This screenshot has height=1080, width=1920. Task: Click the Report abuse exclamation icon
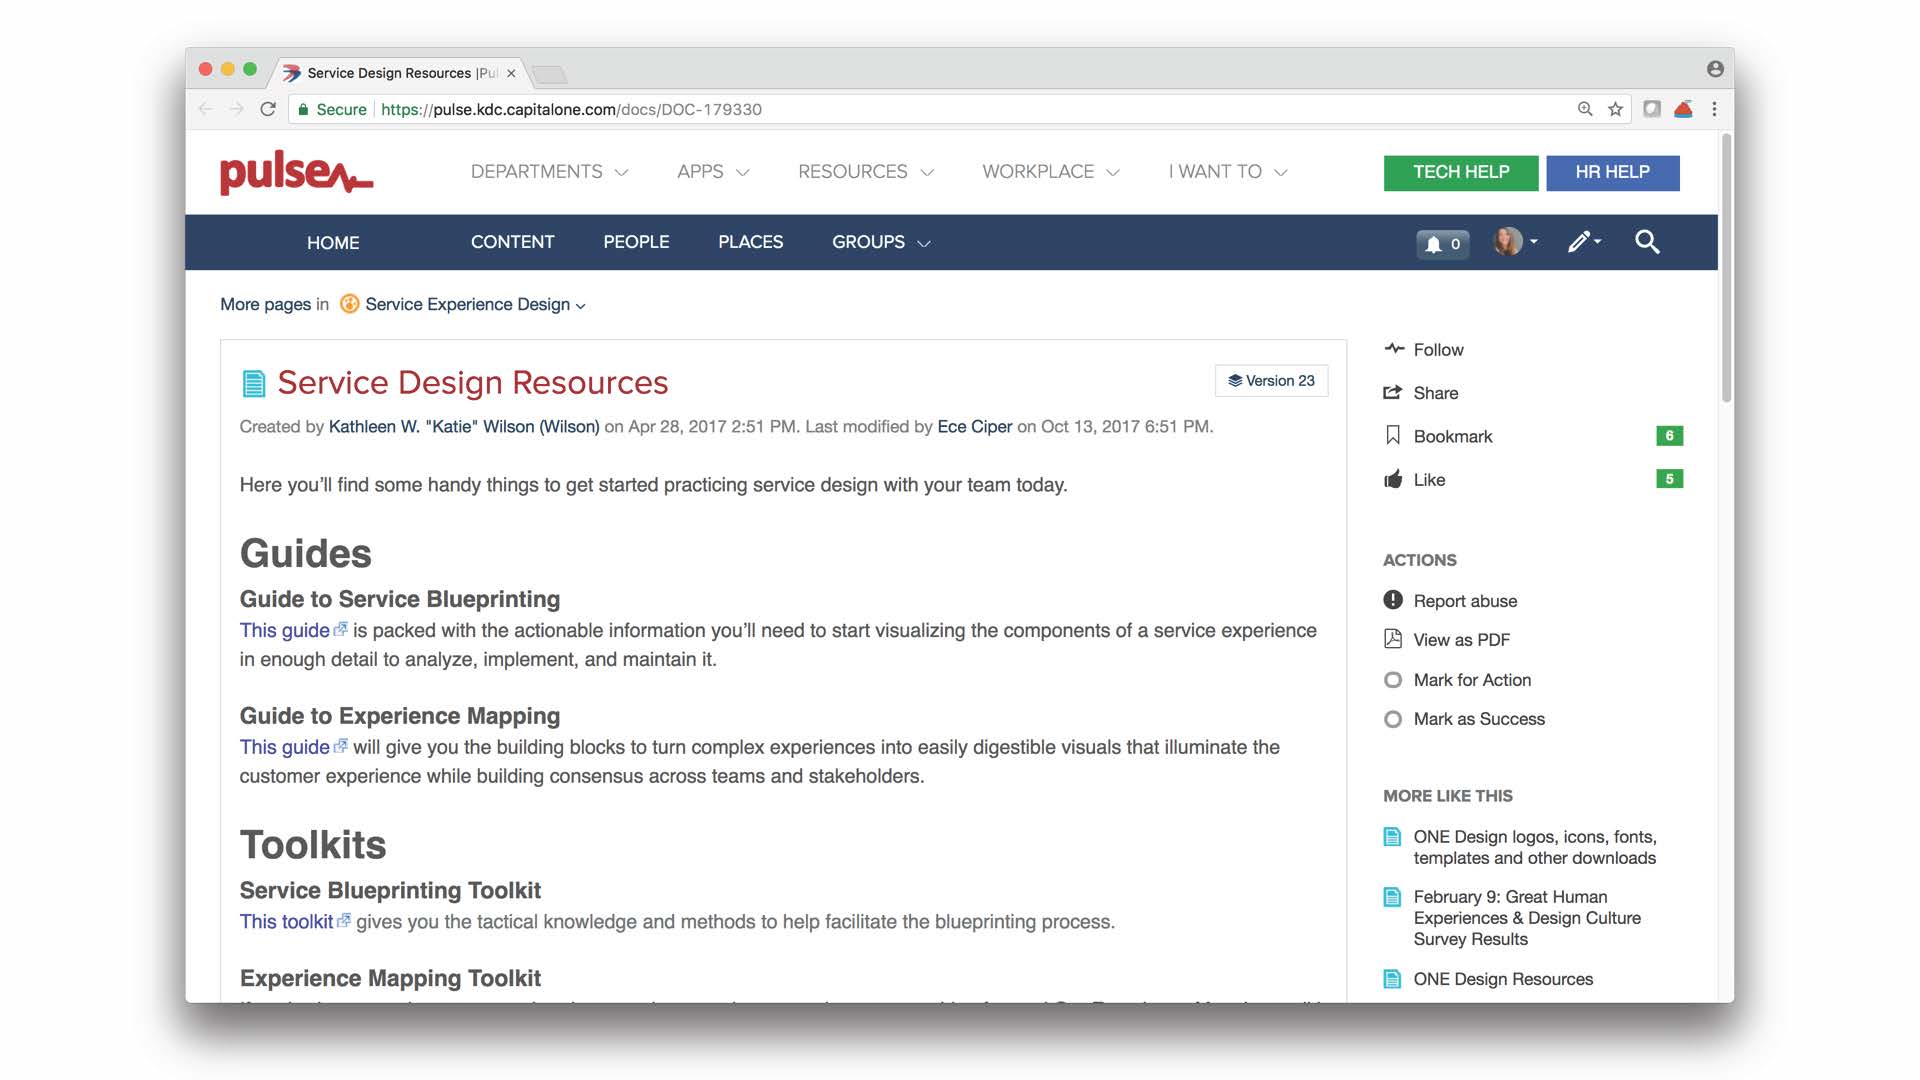point(1392,600)
